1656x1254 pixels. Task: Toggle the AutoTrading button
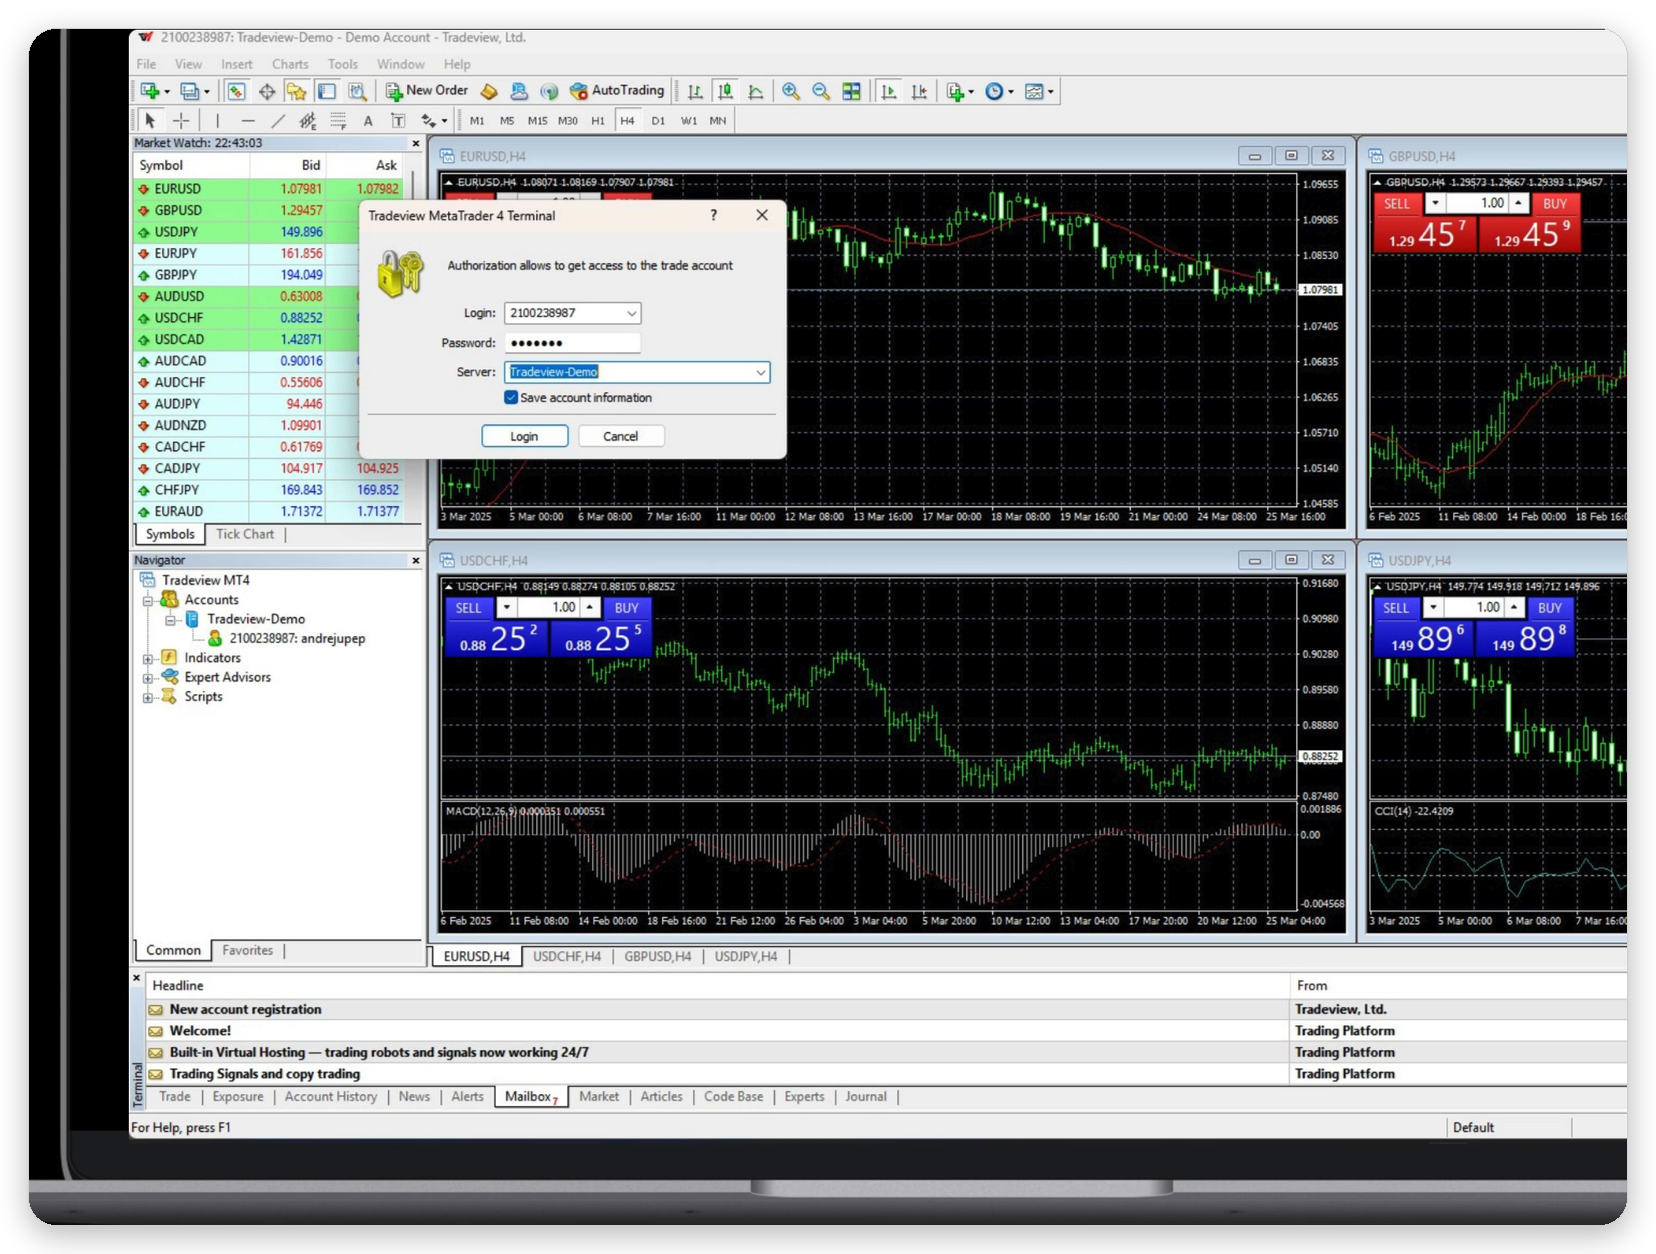616,91
